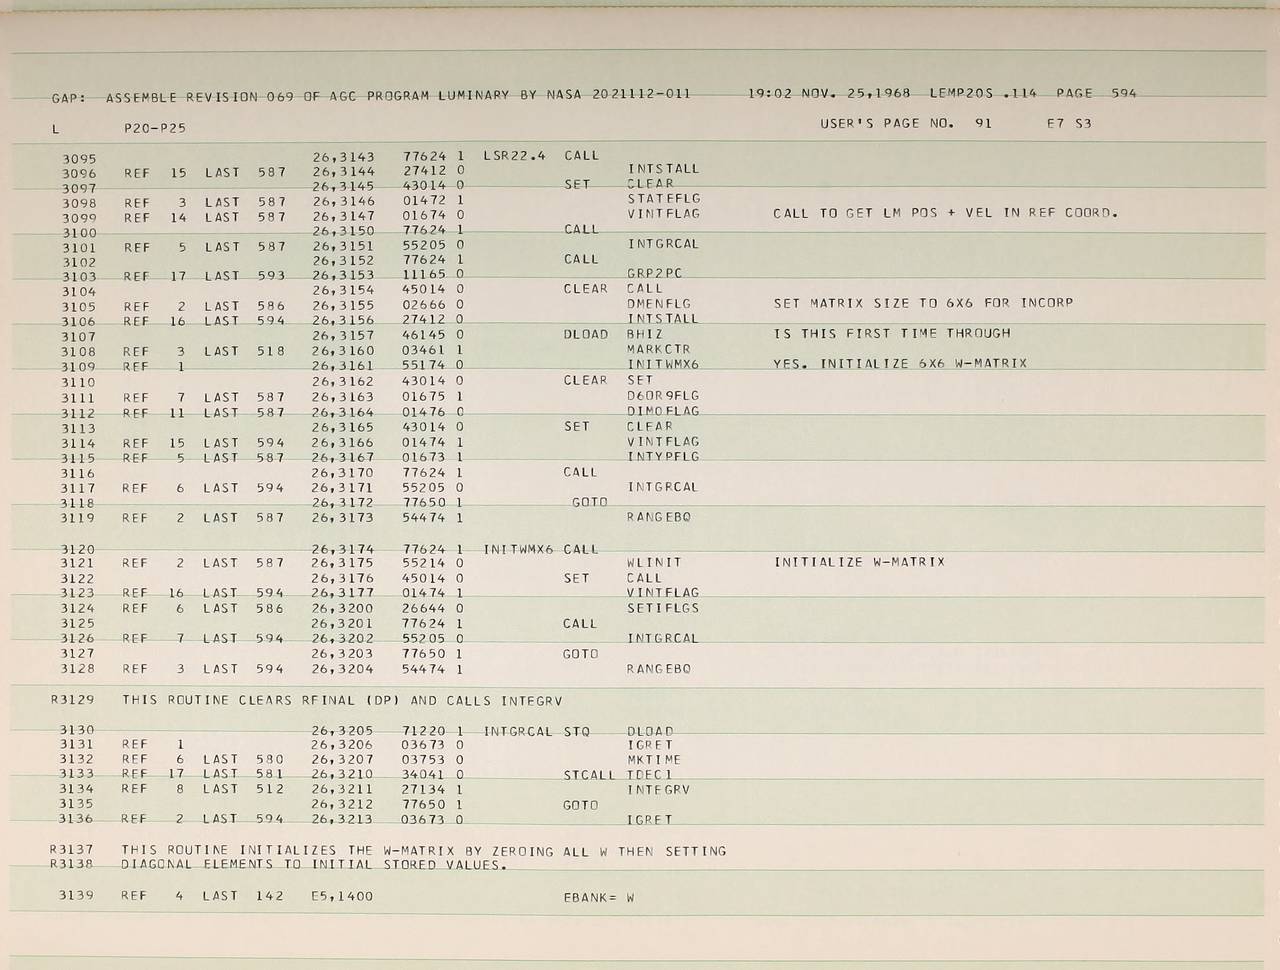Screen dimensions: 1280x970
Task: Select operand 'BHIZ'
Action: tap(643, 334)
